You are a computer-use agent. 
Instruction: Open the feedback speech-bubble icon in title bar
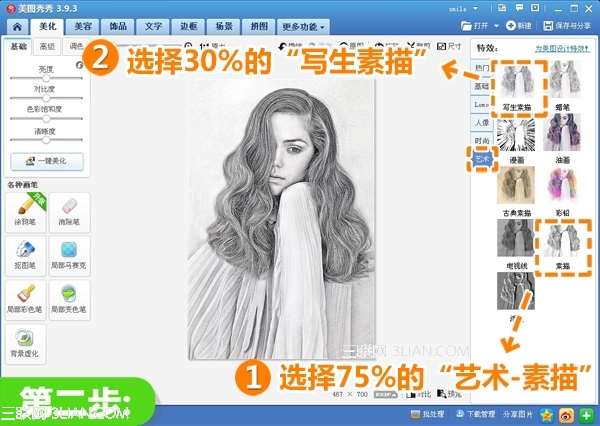[x=519, y=8]
